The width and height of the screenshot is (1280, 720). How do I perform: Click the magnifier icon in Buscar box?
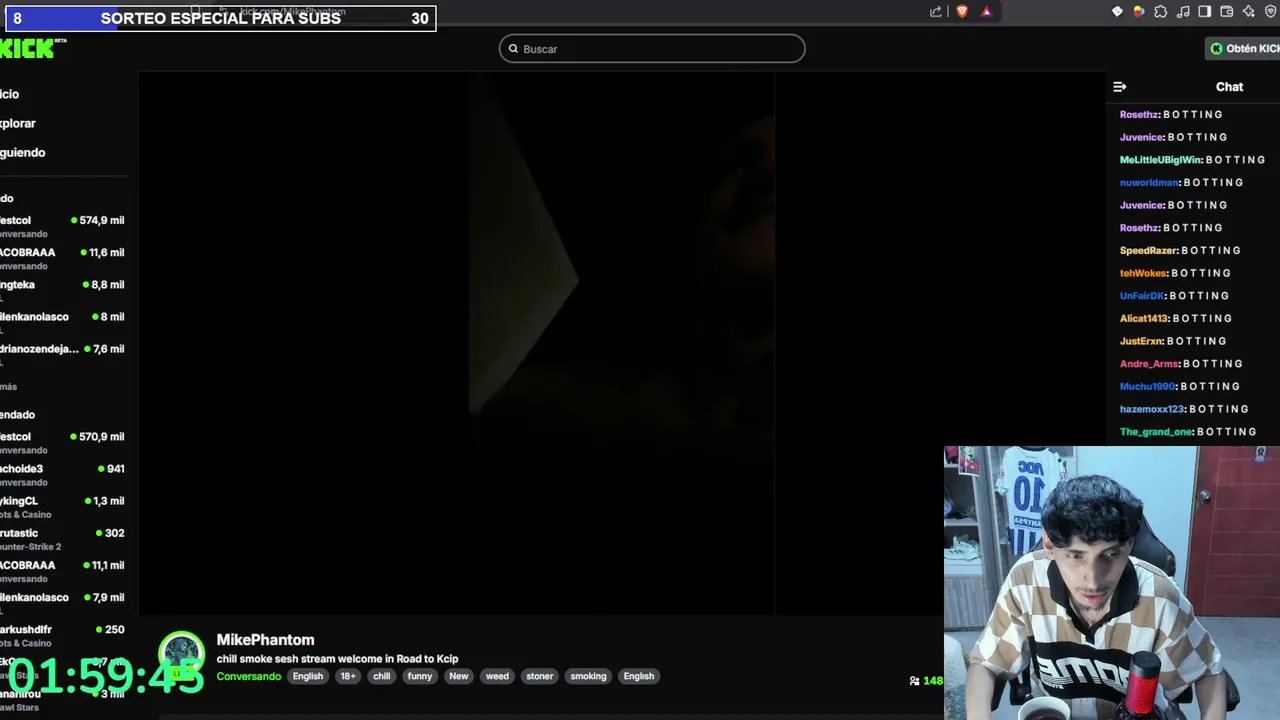pos(514,49)
